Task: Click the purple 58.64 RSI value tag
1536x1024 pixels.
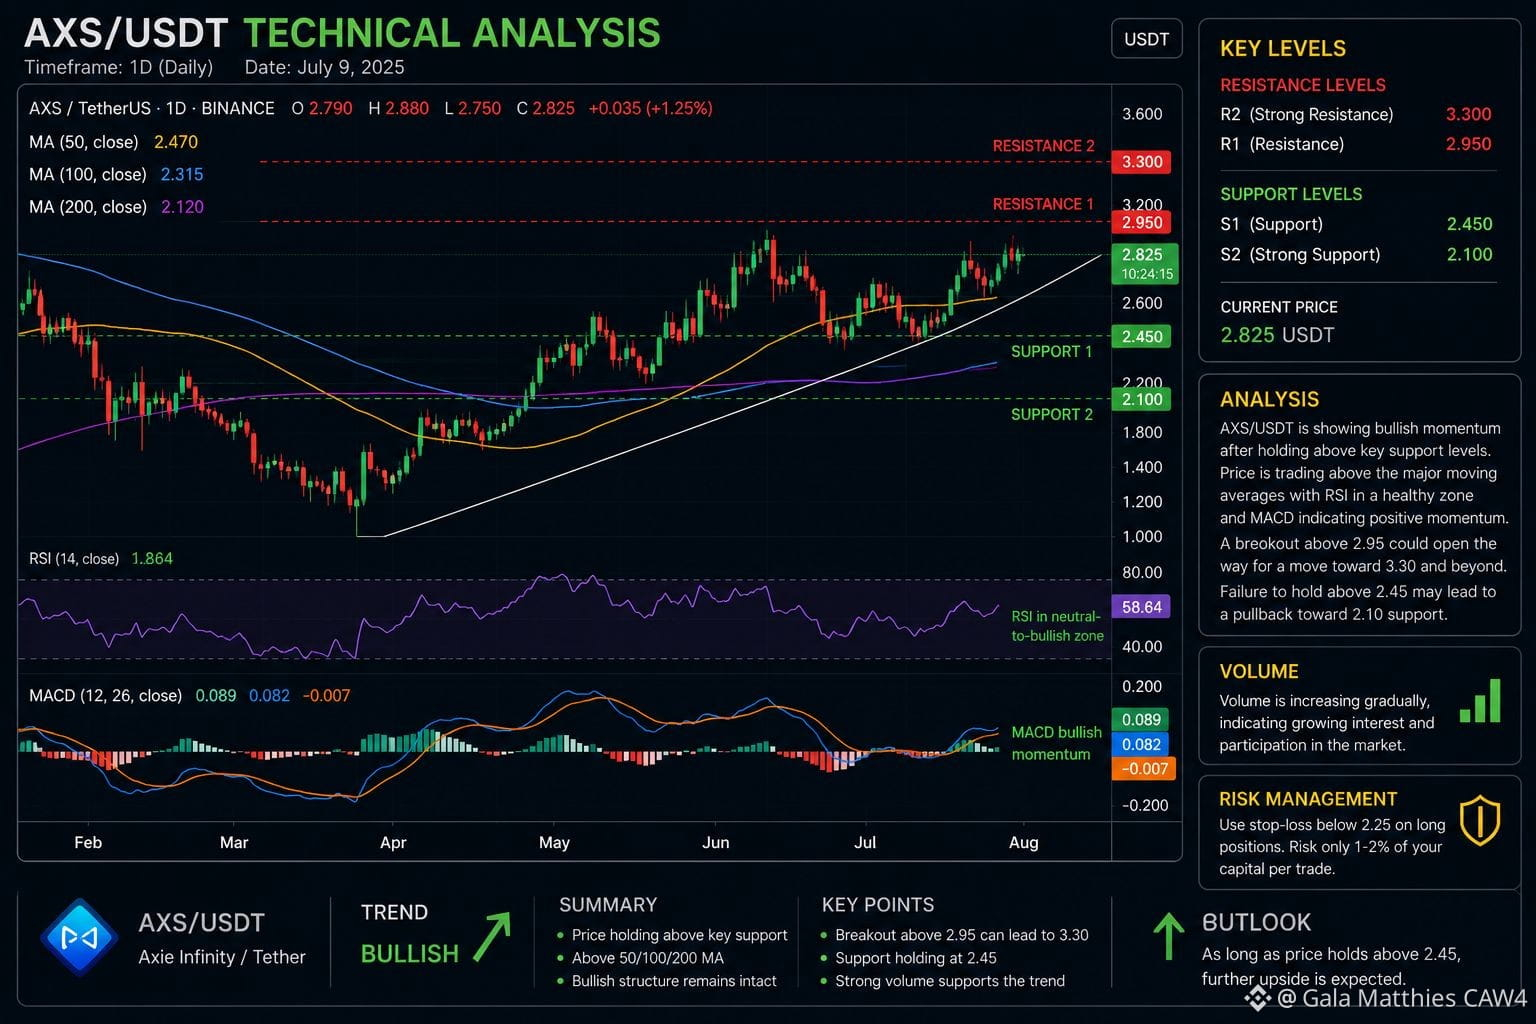Action: [1142, 607]
